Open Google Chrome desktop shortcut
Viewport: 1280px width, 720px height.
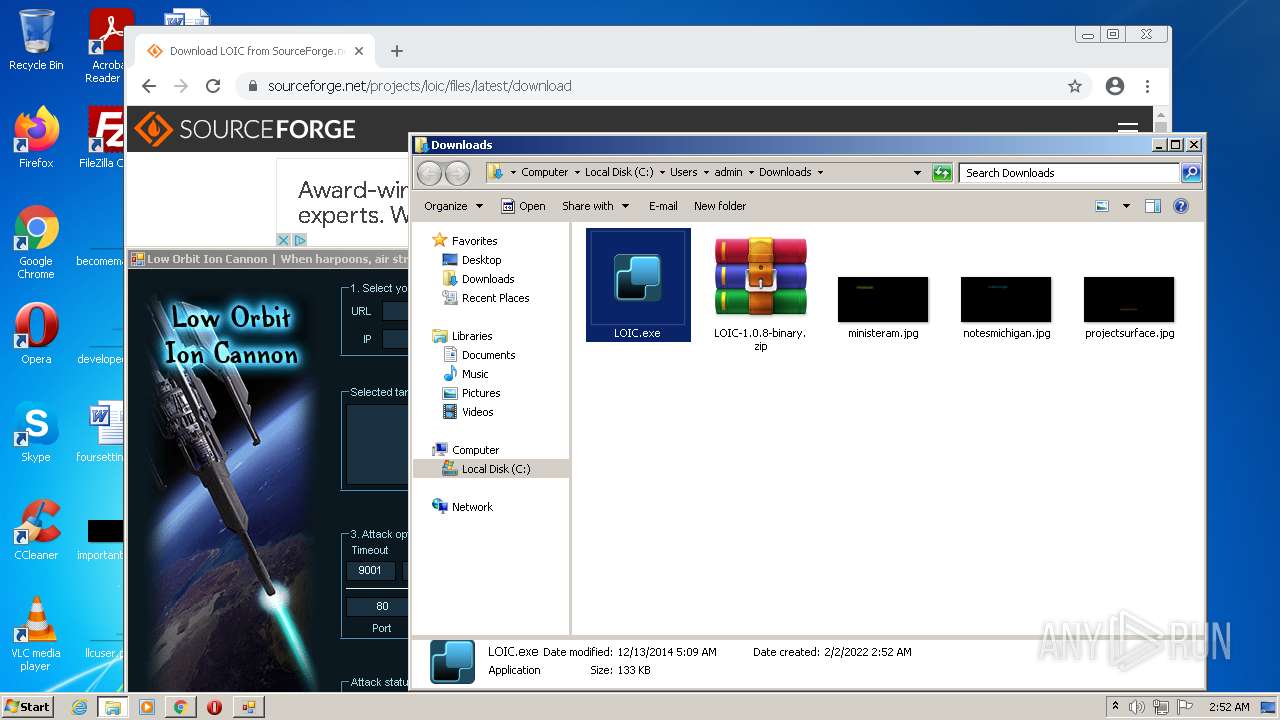[x=36, y=242]
